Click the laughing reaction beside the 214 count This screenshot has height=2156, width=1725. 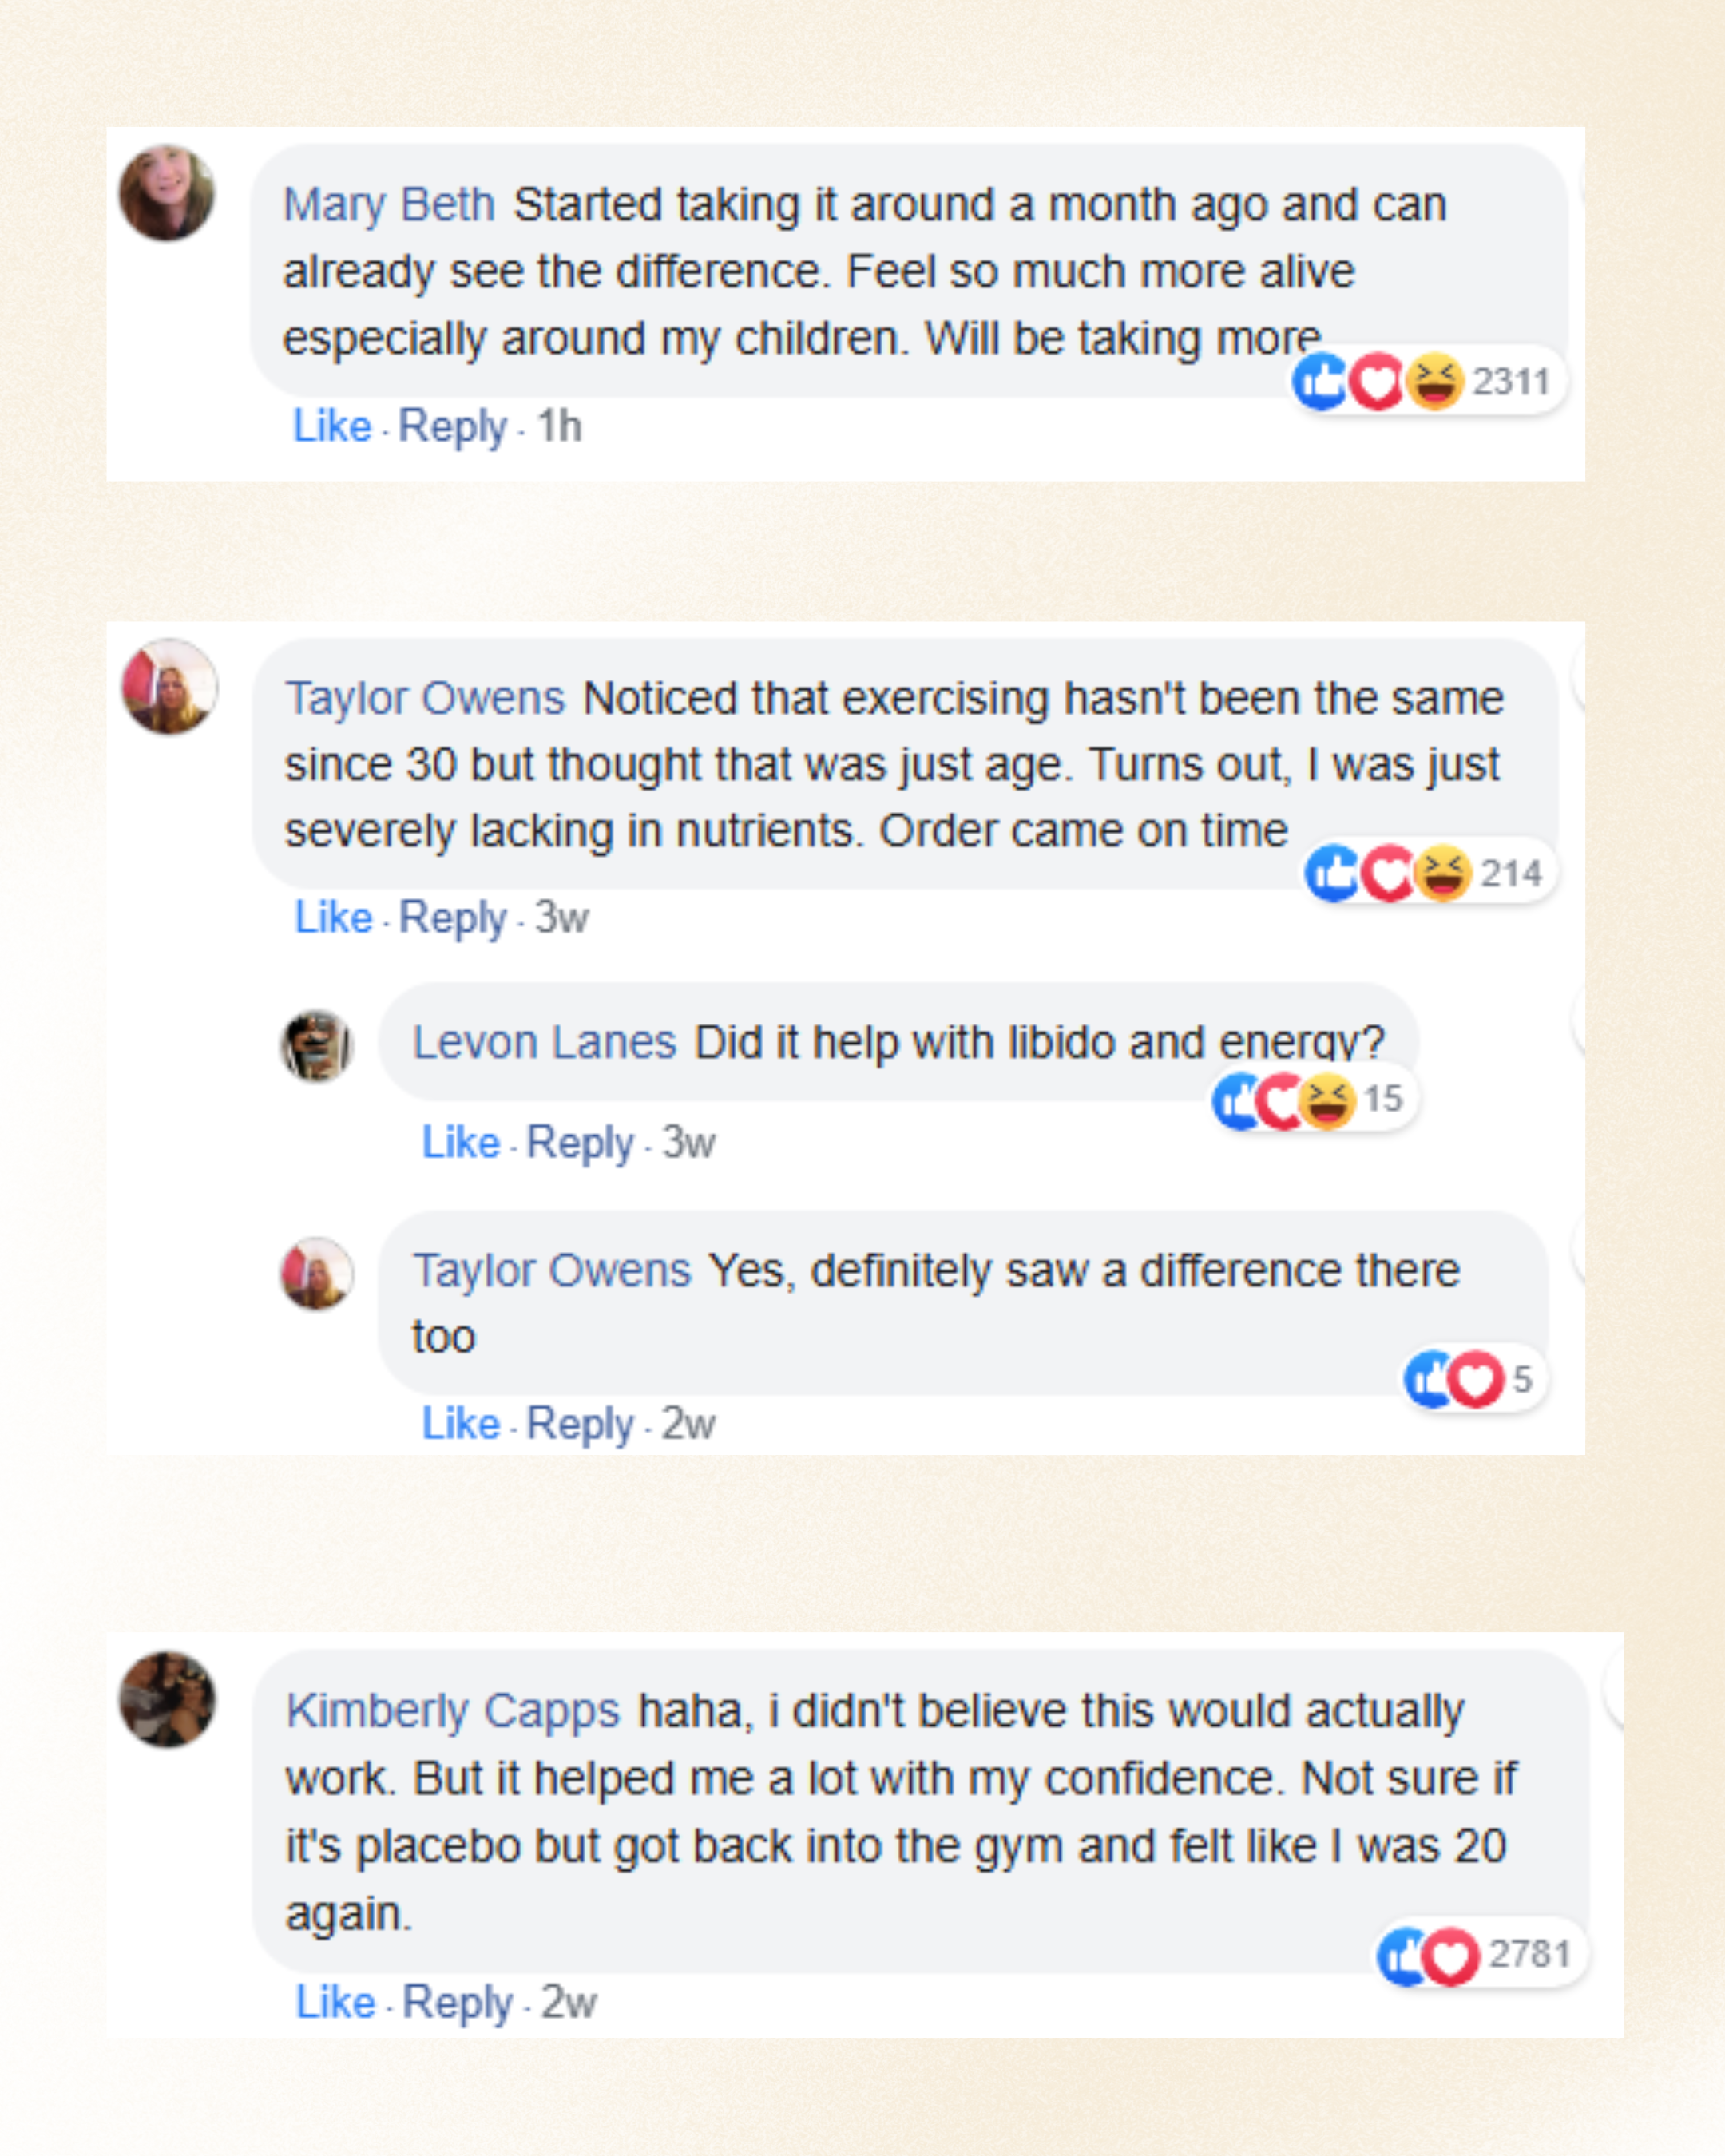tap(1443, 873)
